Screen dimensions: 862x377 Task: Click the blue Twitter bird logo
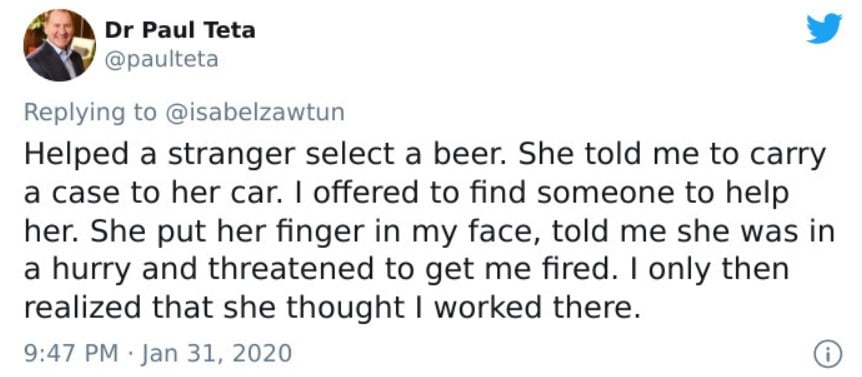point(824,29)
